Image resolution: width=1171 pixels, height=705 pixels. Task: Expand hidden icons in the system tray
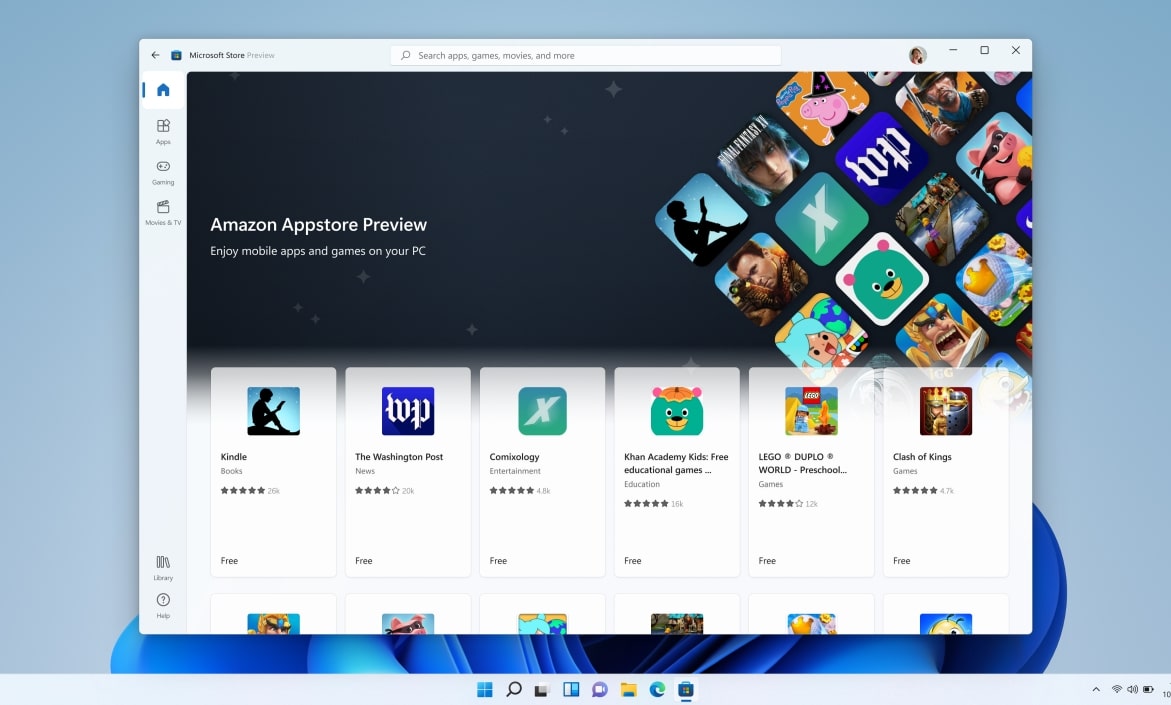click(1095, 689)
